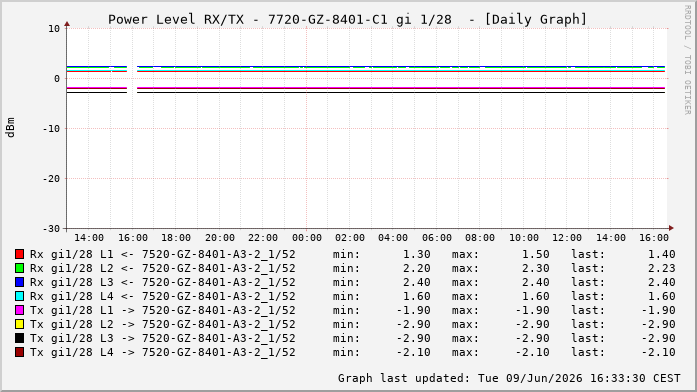Click the Tx L1 min value -1.90
Viewport: 697px width, 392px height.
point(413,310)
